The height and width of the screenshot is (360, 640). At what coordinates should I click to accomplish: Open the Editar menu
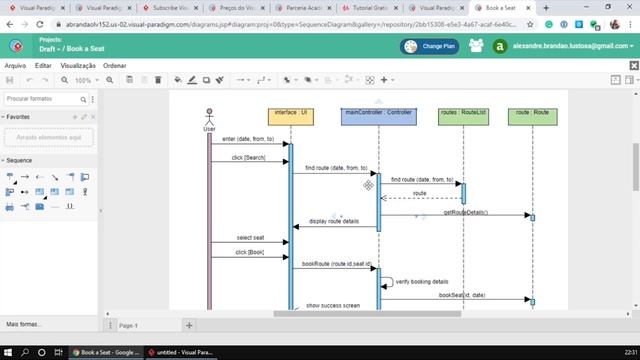(43, 66)
